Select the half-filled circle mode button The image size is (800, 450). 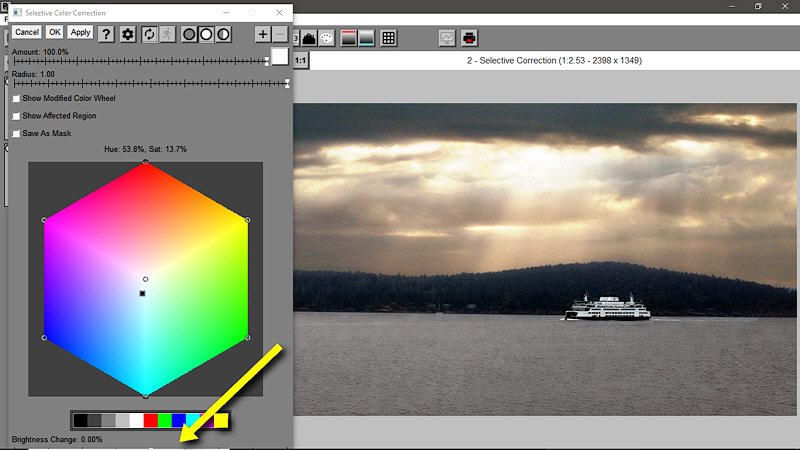[224, 34]
